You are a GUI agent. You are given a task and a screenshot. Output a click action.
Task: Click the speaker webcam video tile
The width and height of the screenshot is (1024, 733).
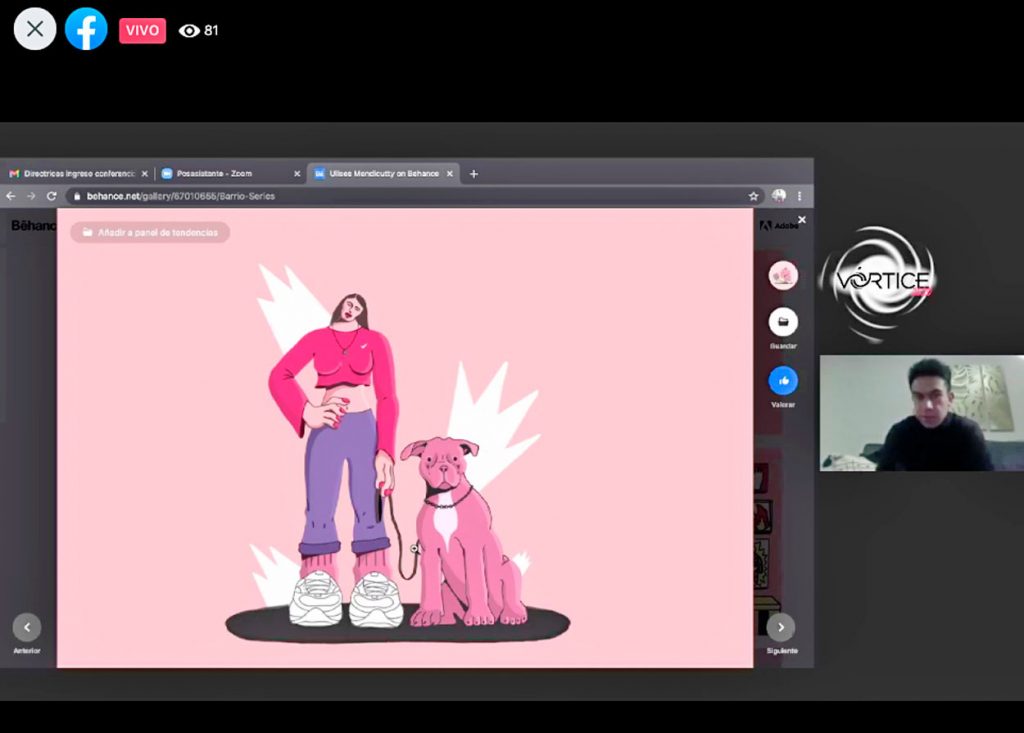coord(921,413)
